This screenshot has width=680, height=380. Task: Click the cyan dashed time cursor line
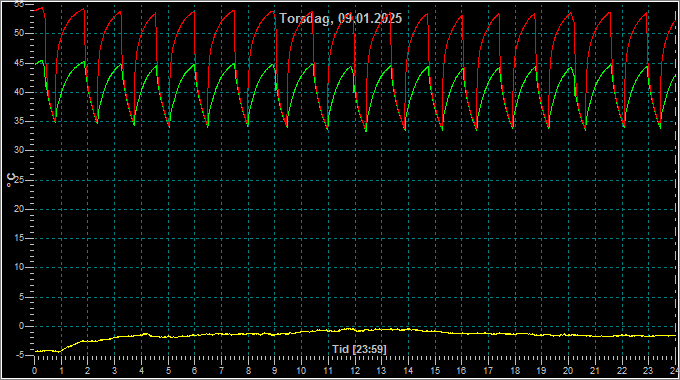click(676, 182)
